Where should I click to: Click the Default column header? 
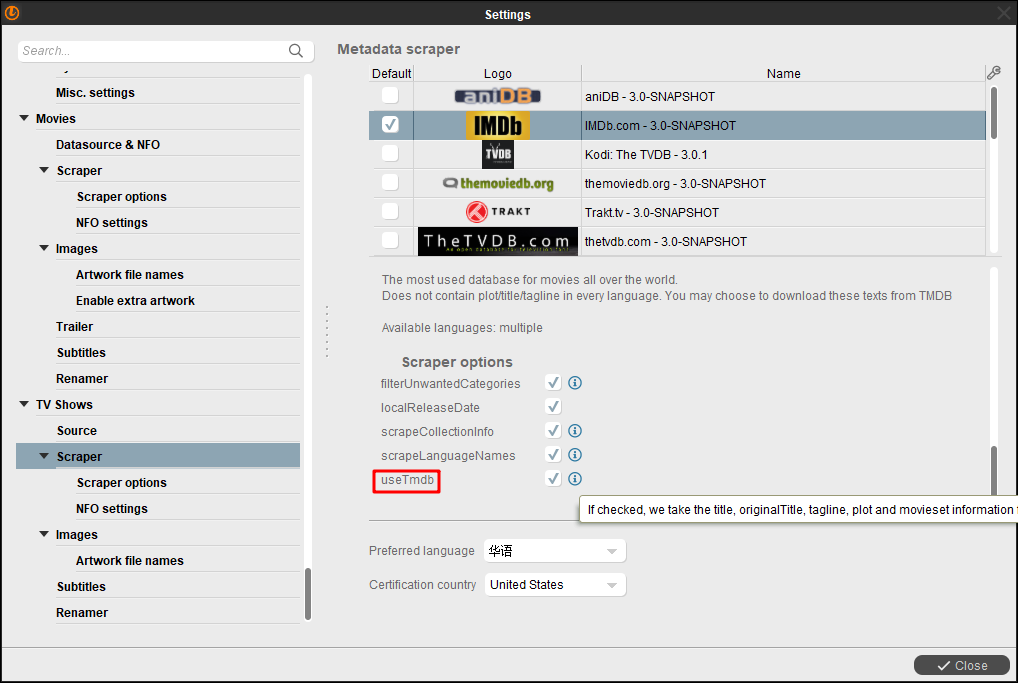[x=391, y=73]
